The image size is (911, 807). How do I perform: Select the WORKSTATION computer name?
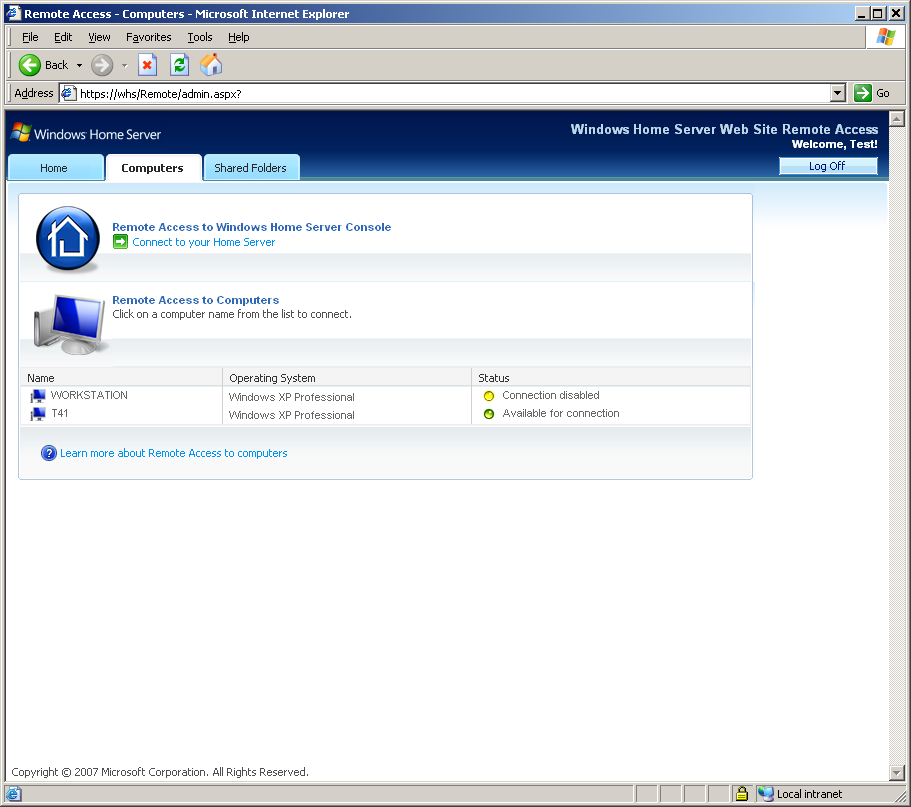pos(89,395)
